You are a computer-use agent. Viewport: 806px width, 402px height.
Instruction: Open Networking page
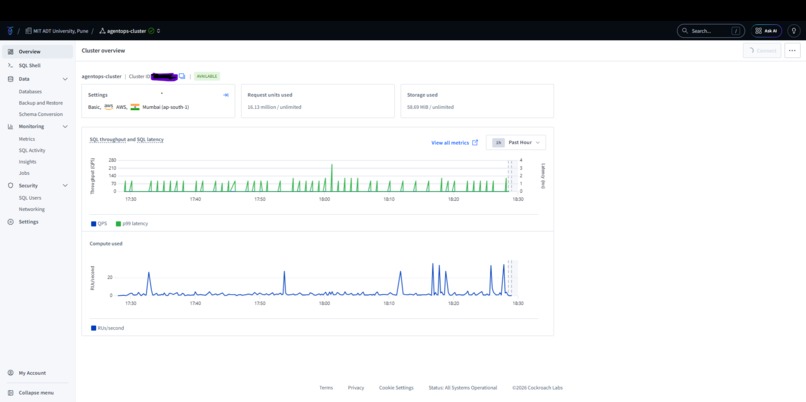coord(31,209)
